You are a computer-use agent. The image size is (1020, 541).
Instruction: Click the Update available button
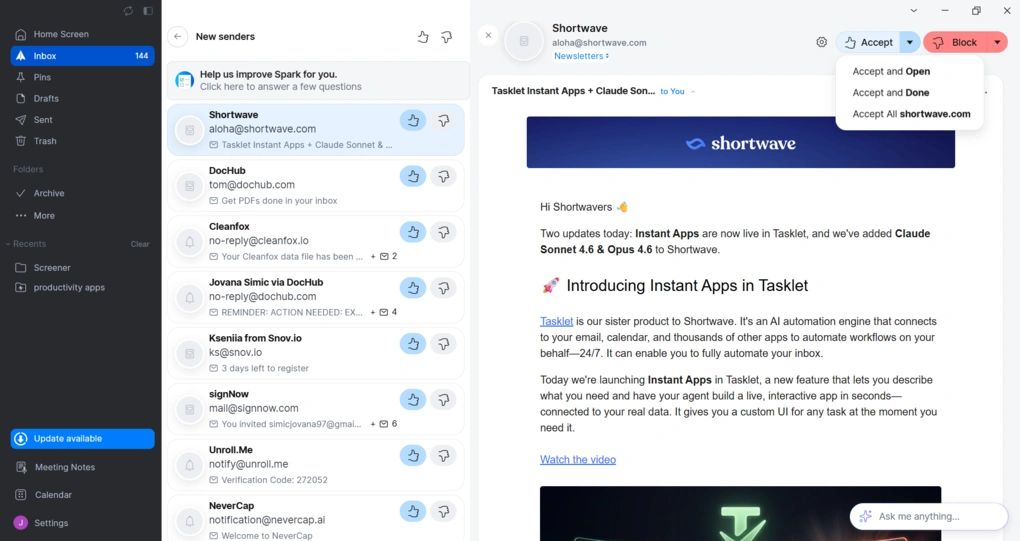[82, 439]
